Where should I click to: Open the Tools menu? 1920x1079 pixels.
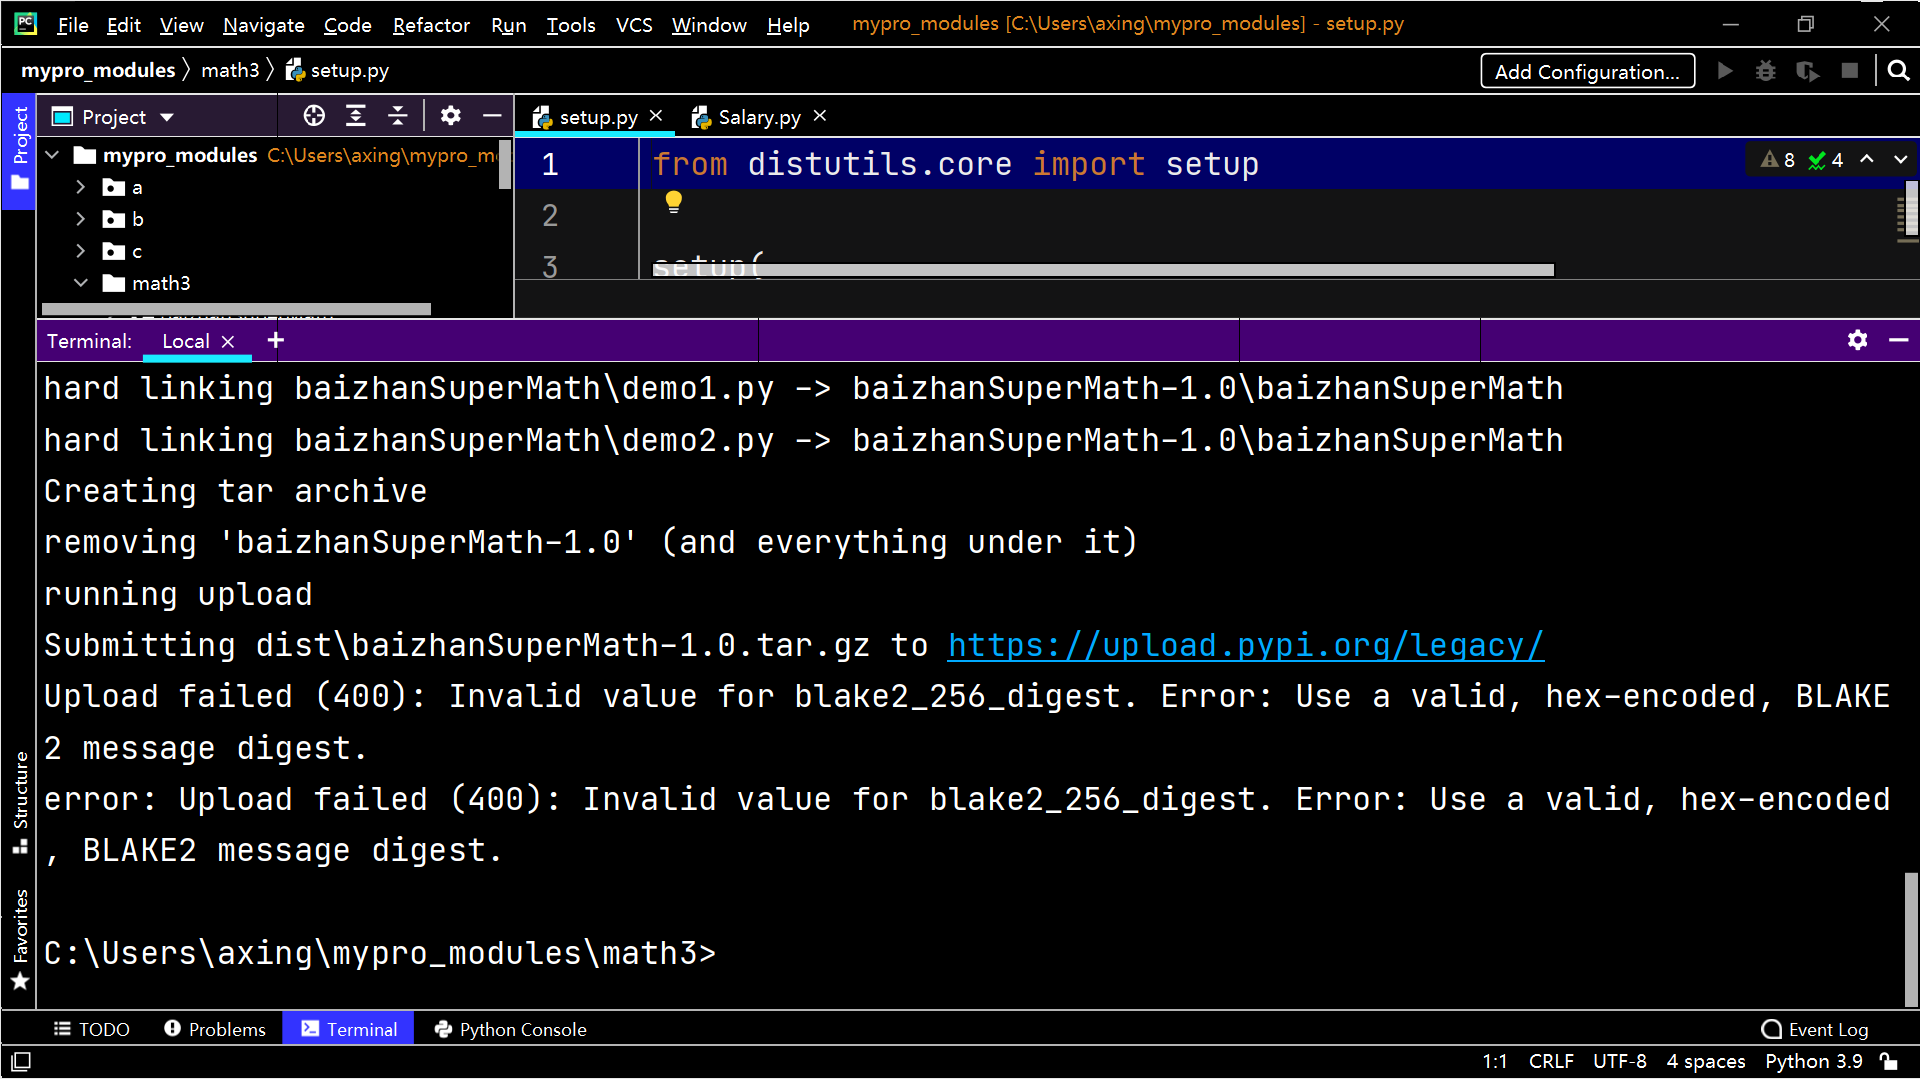571,25
